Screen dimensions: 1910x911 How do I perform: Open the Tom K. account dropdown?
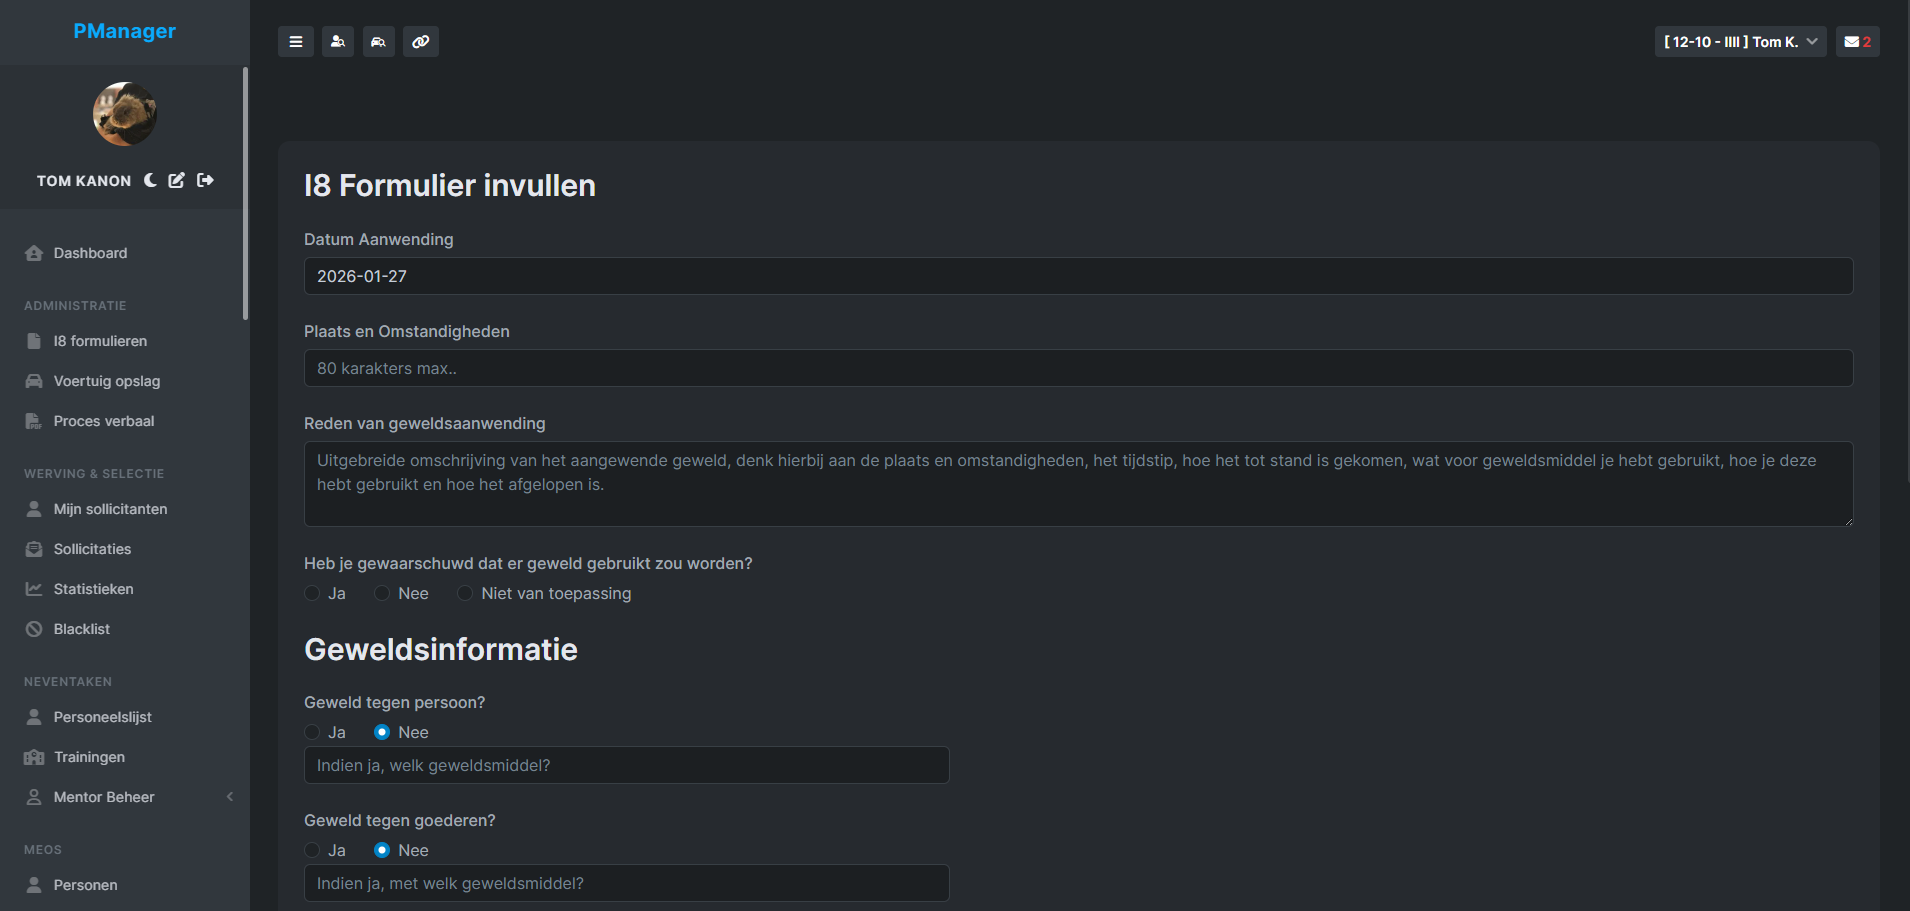pyautogui.click(x=1739, y=41)
